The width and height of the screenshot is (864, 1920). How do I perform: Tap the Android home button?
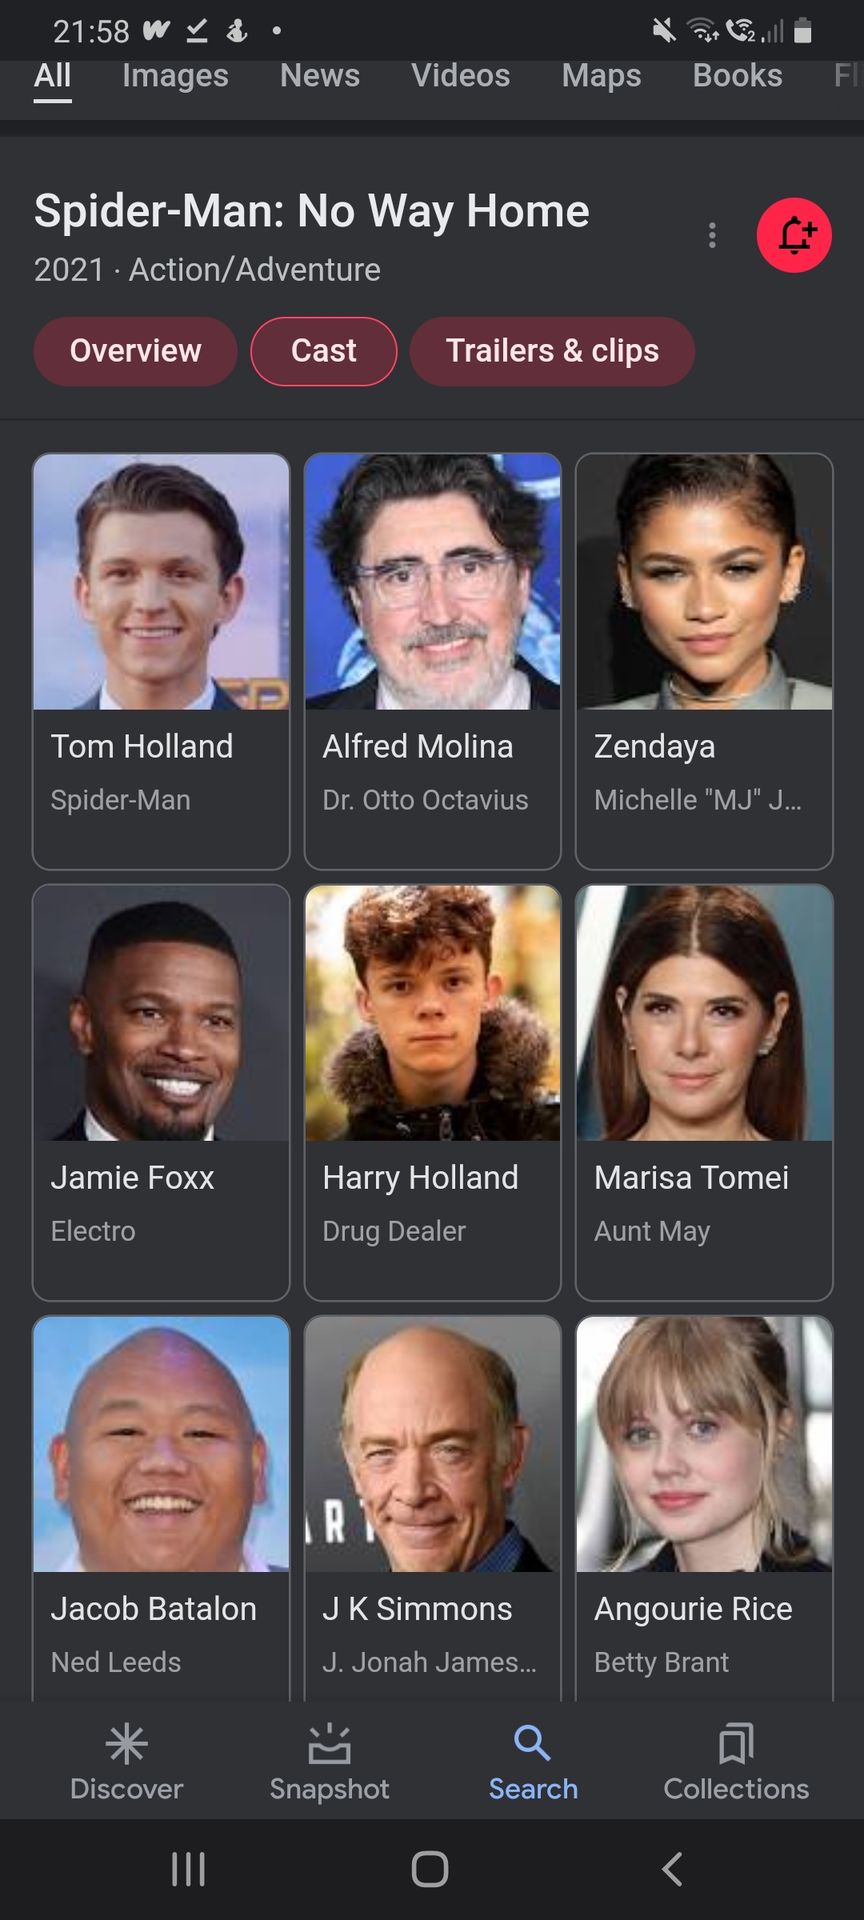(430, 1868)
